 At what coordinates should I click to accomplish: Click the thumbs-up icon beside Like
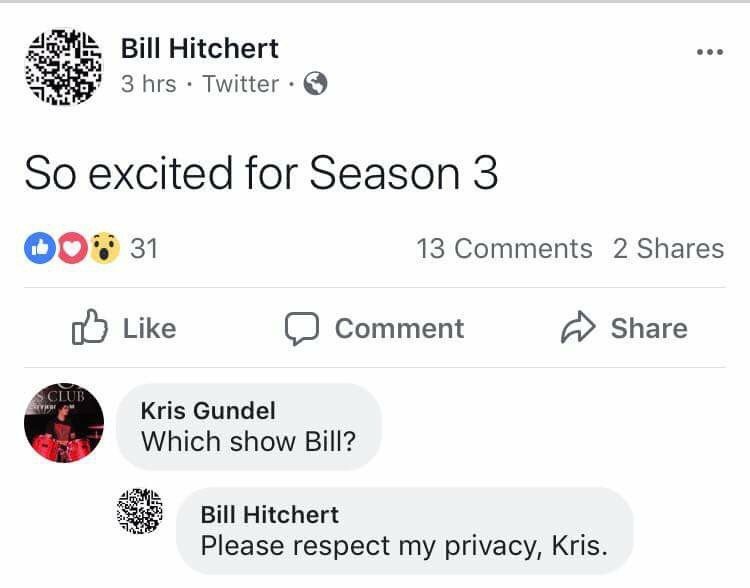pyautogui.click(x=89, y=328)
